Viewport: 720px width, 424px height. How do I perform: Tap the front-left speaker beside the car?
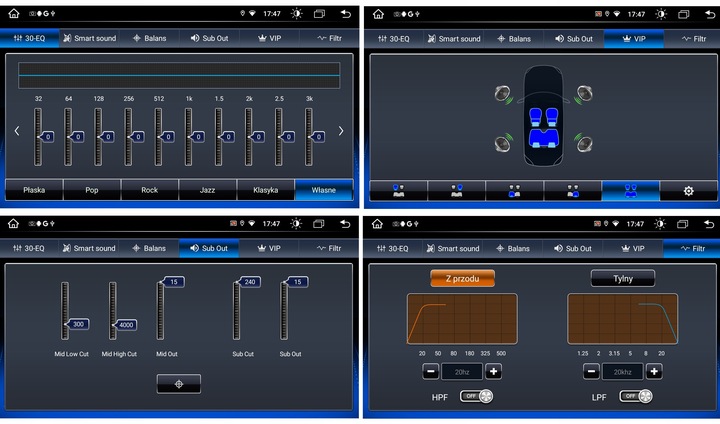click(503, 94)
